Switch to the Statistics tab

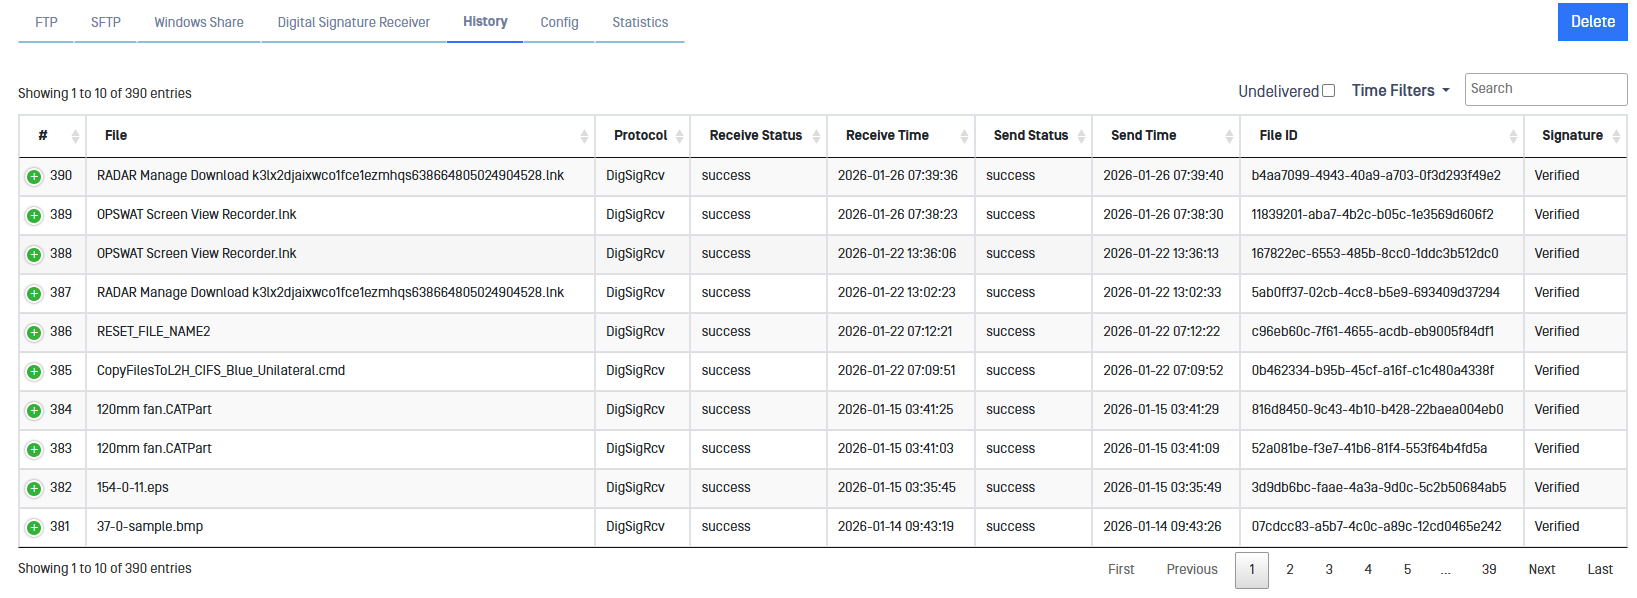pos(640,22)
